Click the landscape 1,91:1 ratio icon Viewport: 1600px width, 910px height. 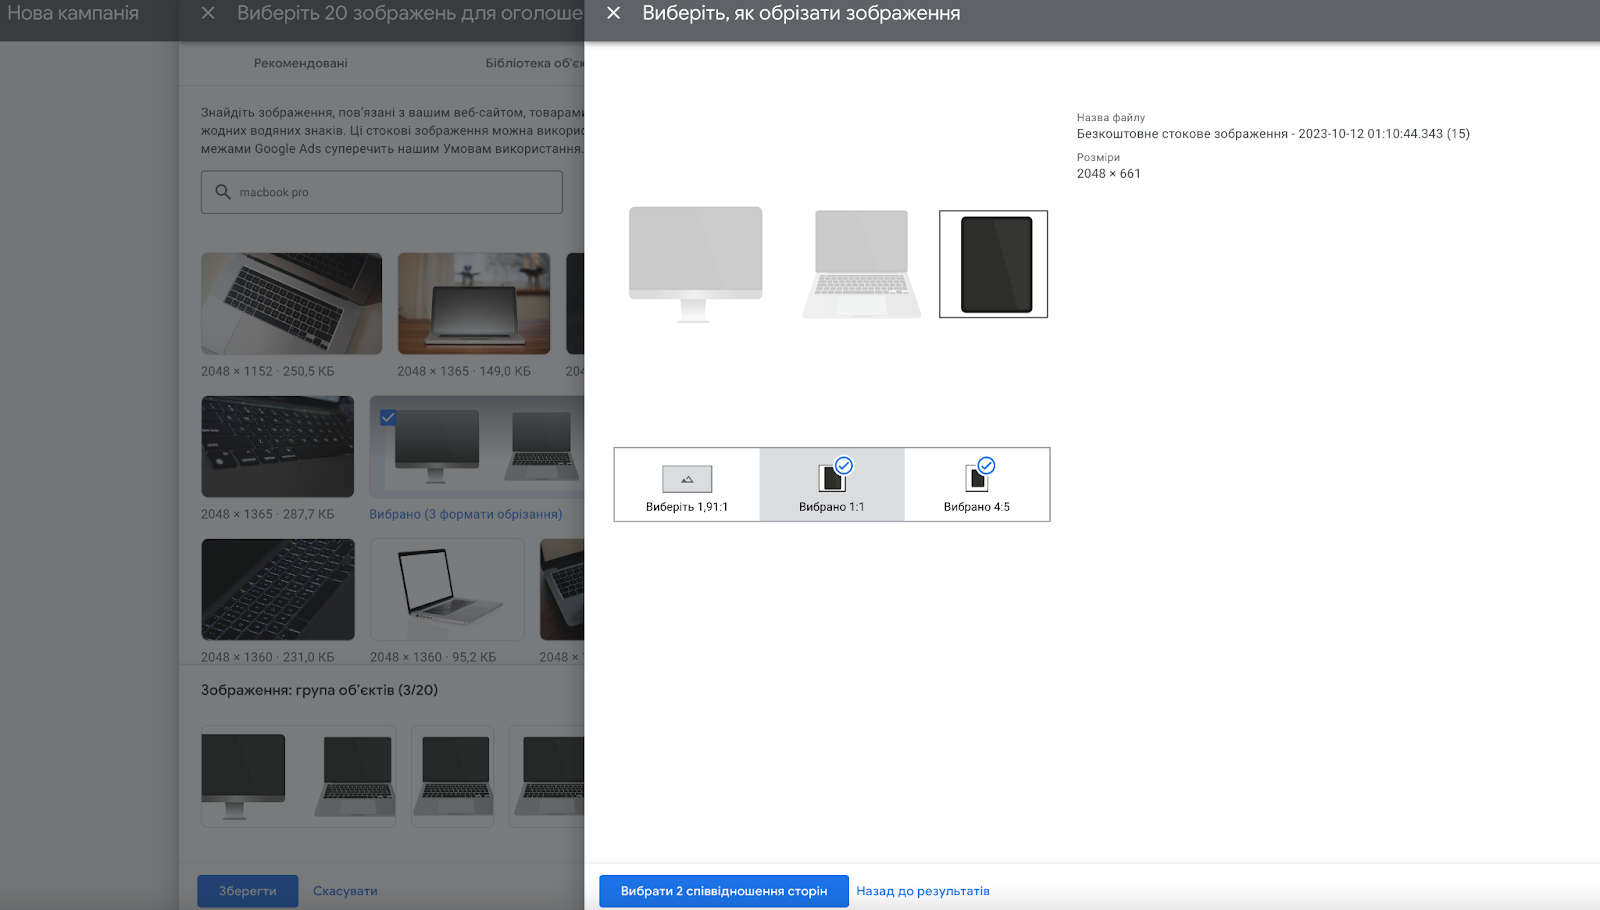point(687,479)
